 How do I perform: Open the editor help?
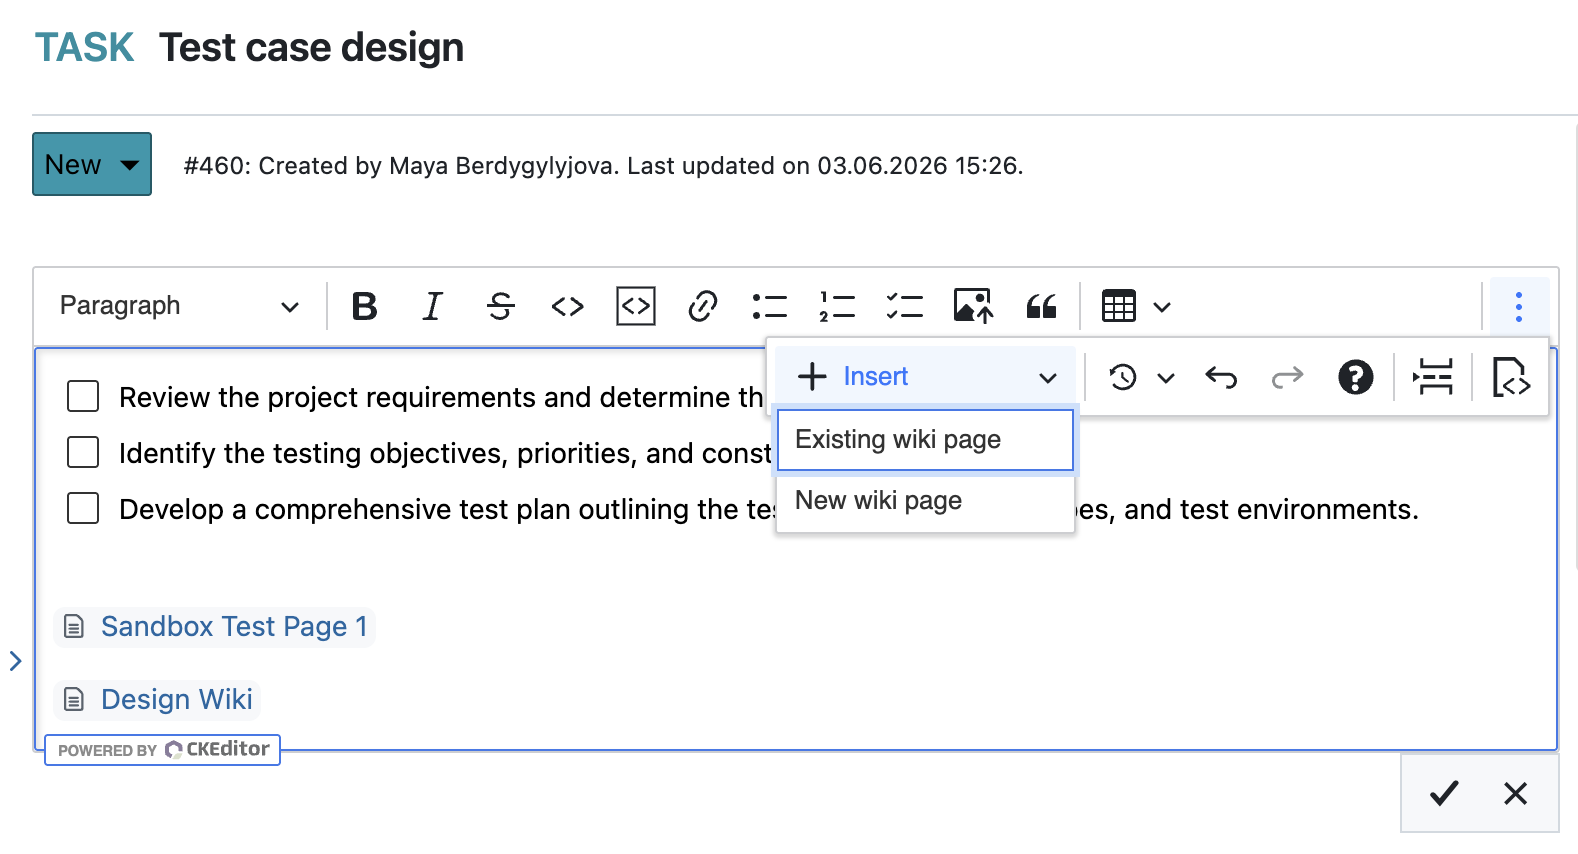[x=1355, y=377]
